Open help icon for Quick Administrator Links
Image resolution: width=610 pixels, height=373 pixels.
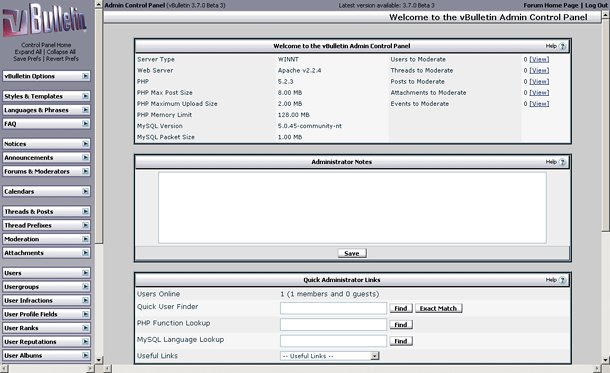pyautogui.click(x=563, y=280)
